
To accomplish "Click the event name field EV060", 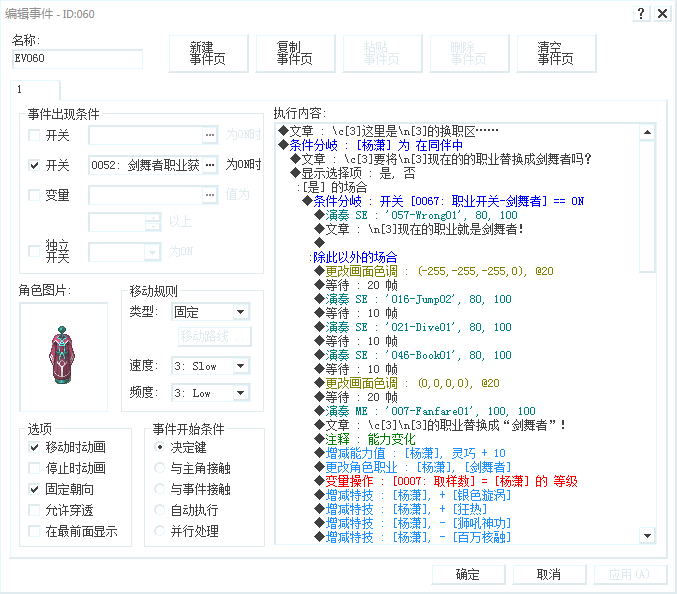I will [x=77, y=58].
